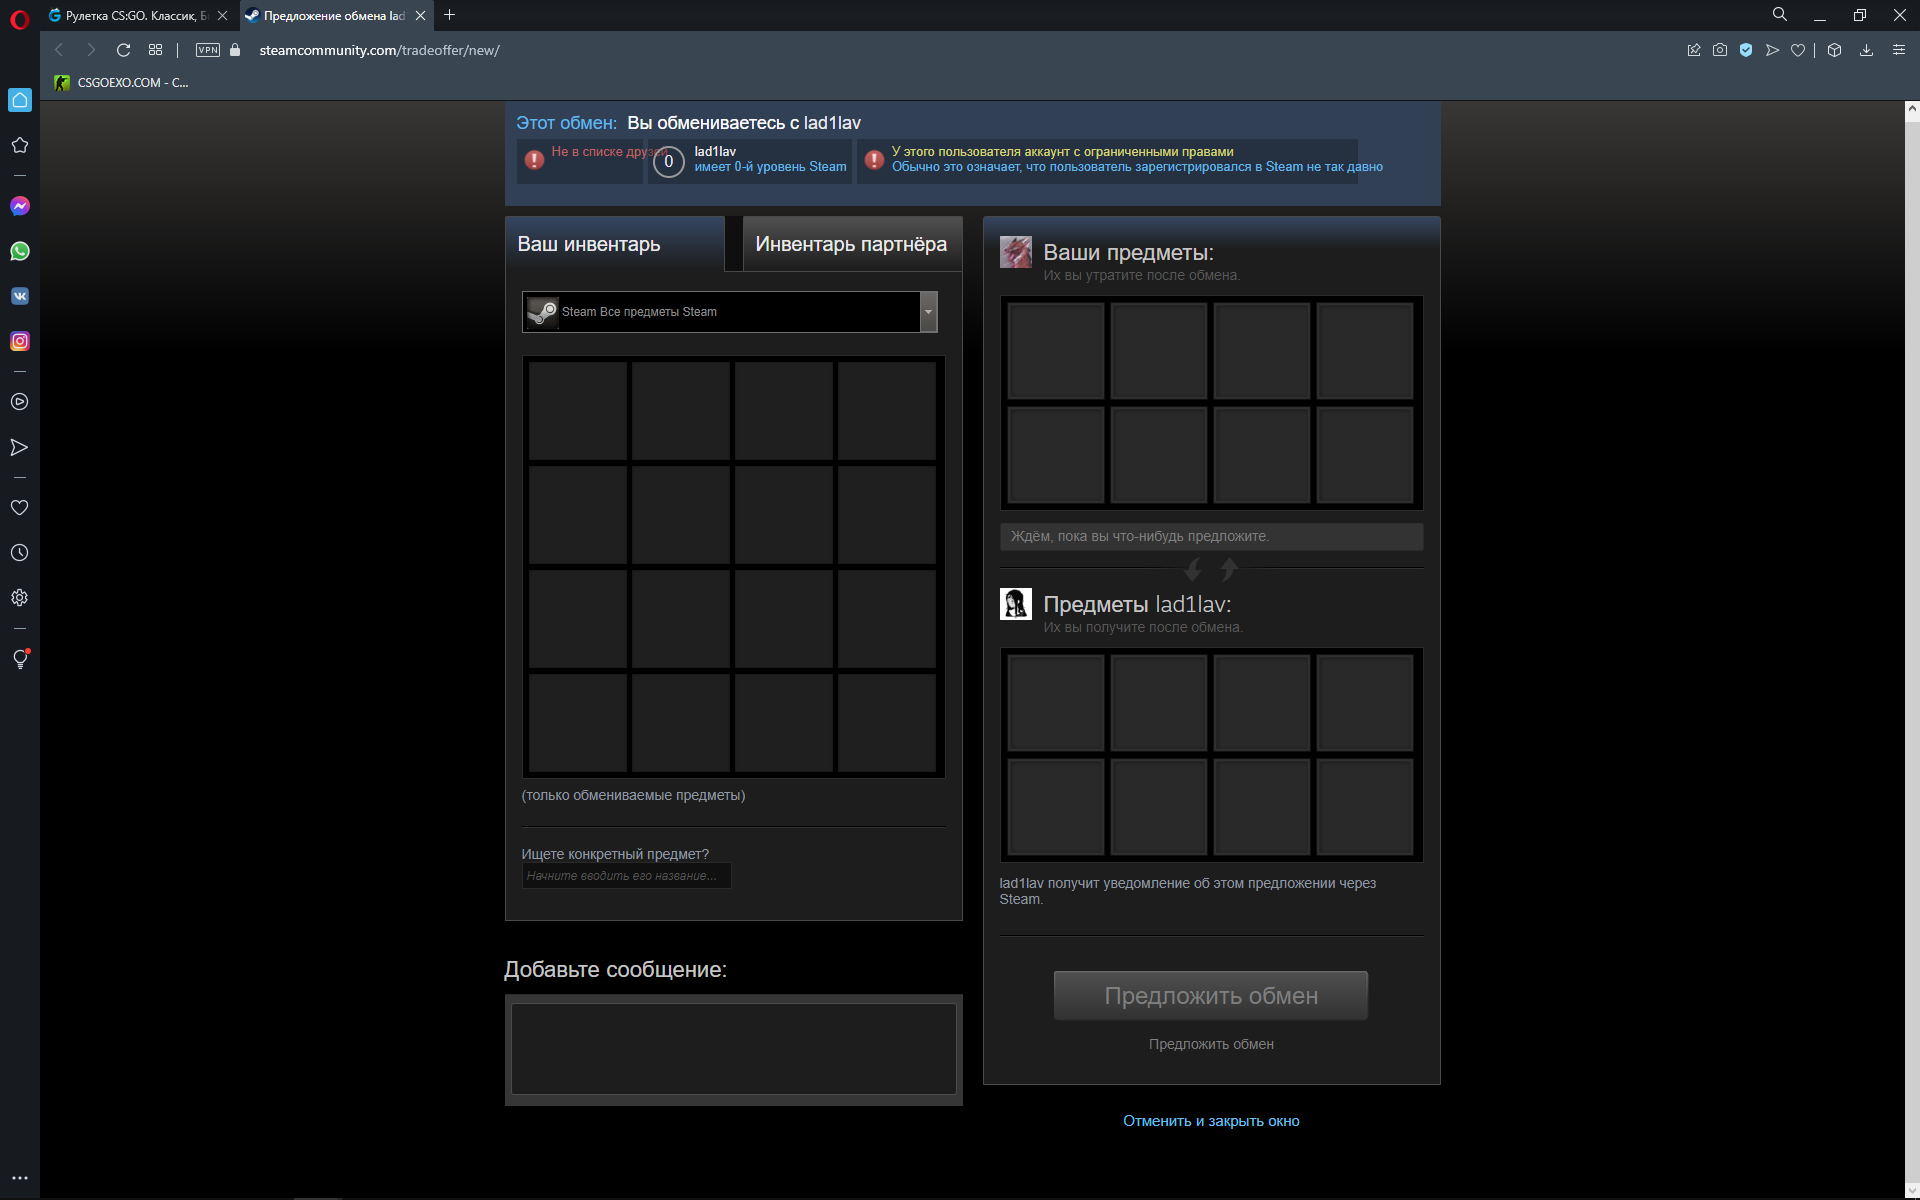
Task: Click Отменить и закрыть окно link
Action: (x=1211, y=1121)
